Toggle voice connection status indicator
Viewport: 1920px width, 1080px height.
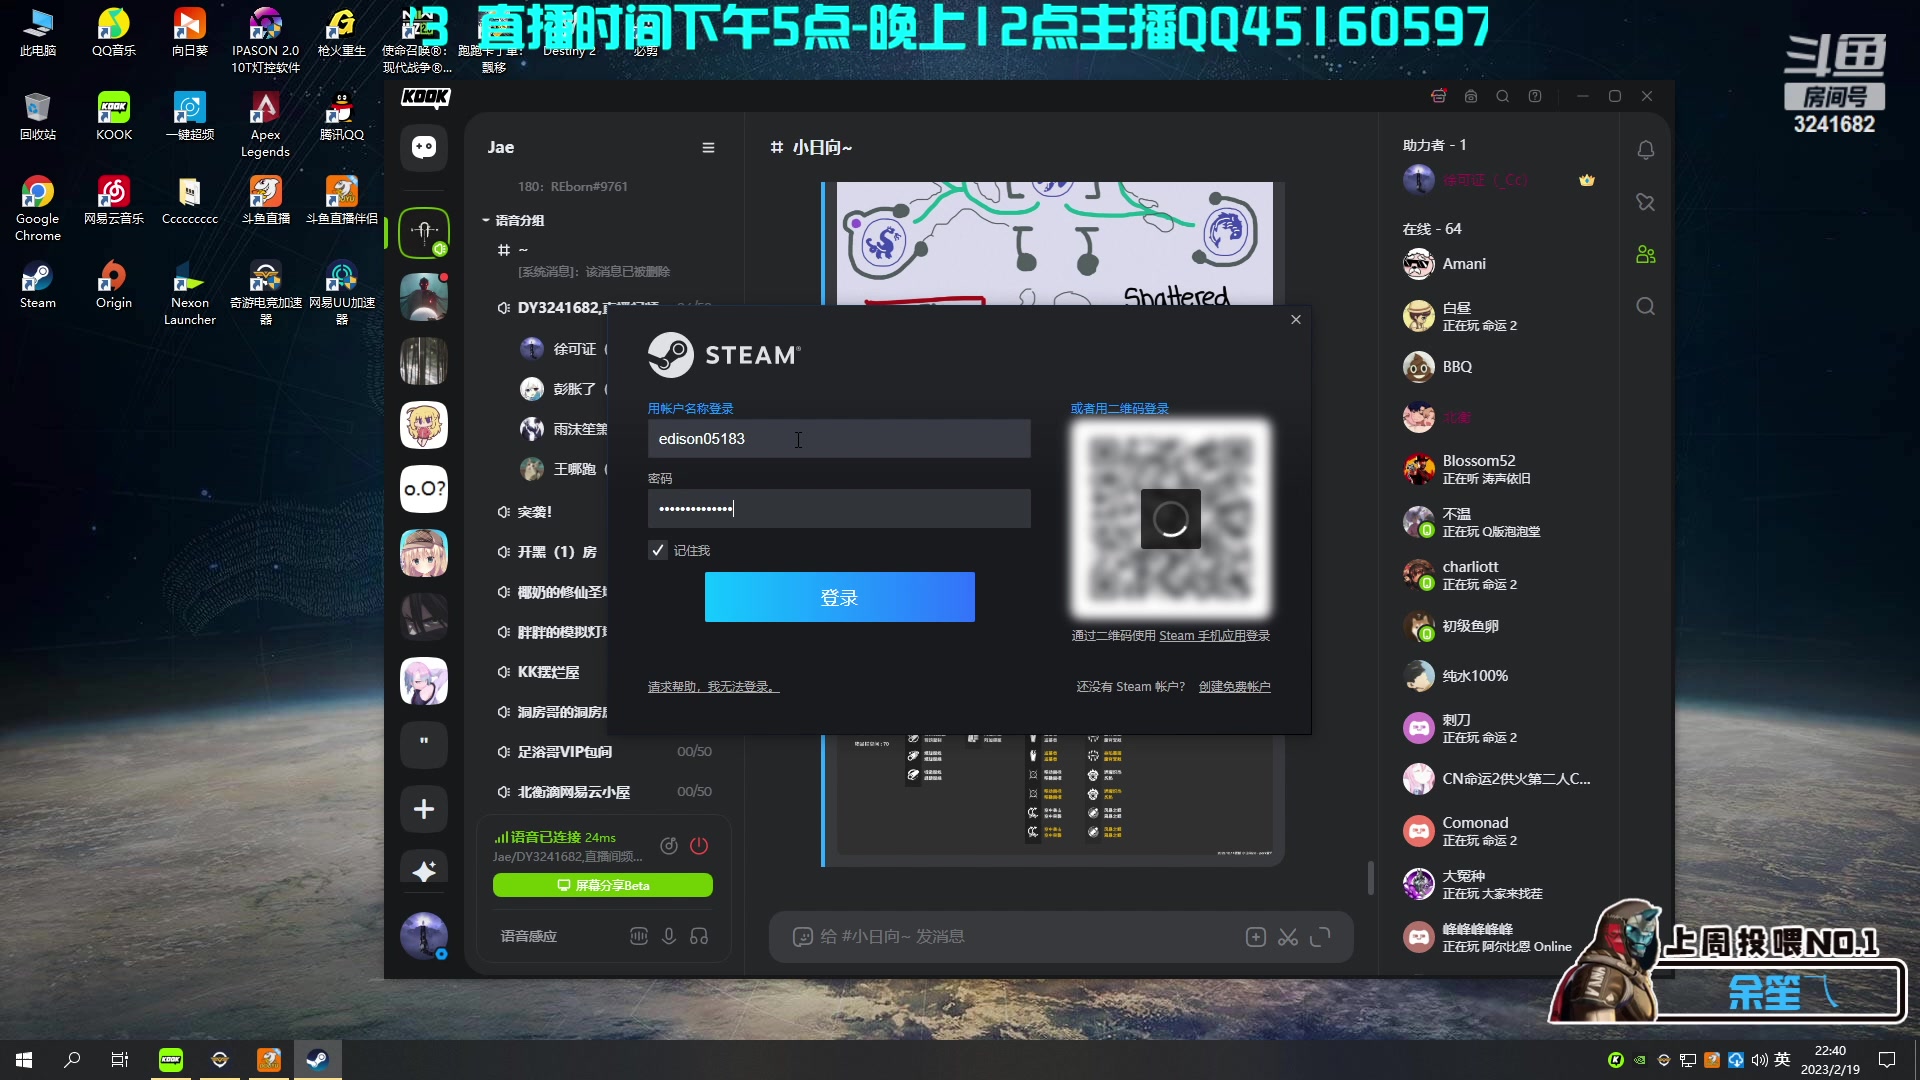pos(501,836)
